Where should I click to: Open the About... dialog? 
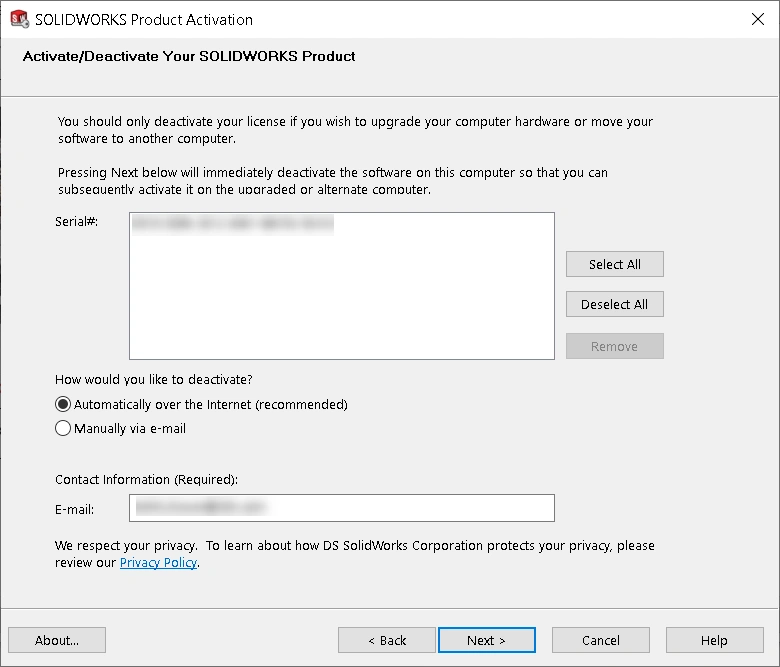pos(57,640)
